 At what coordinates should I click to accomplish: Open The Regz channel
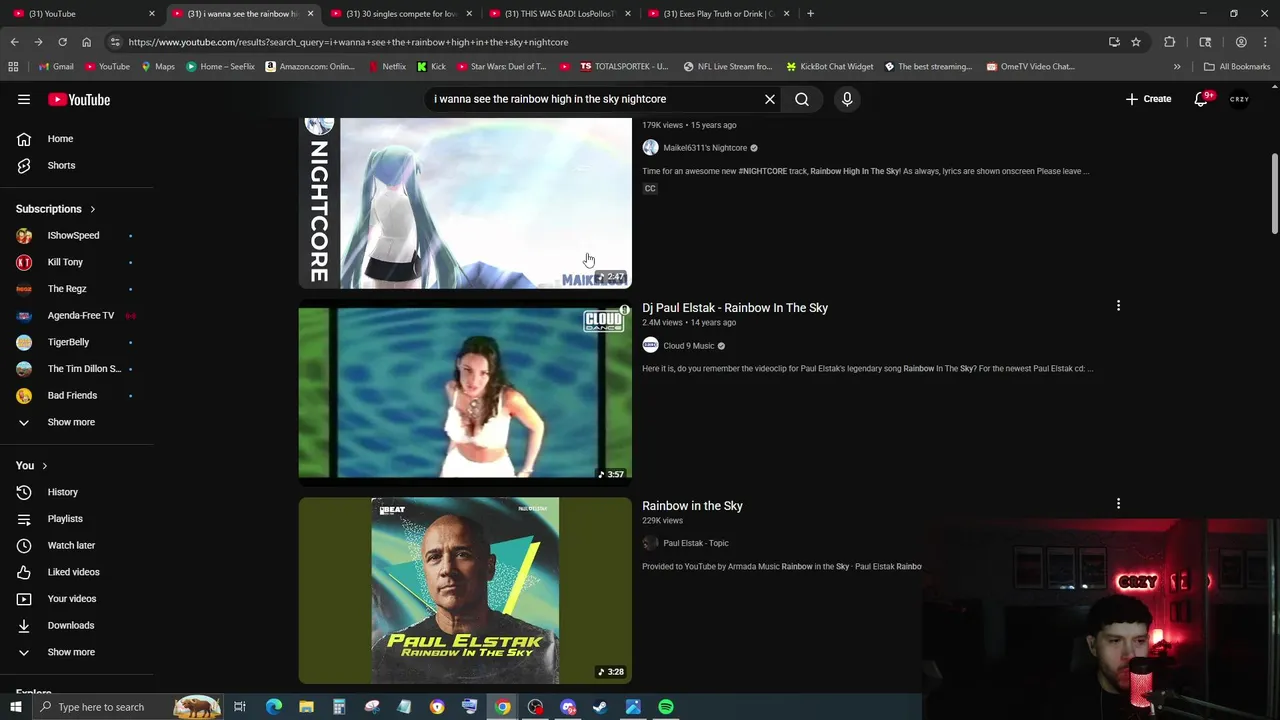click(x=67, y=289)
